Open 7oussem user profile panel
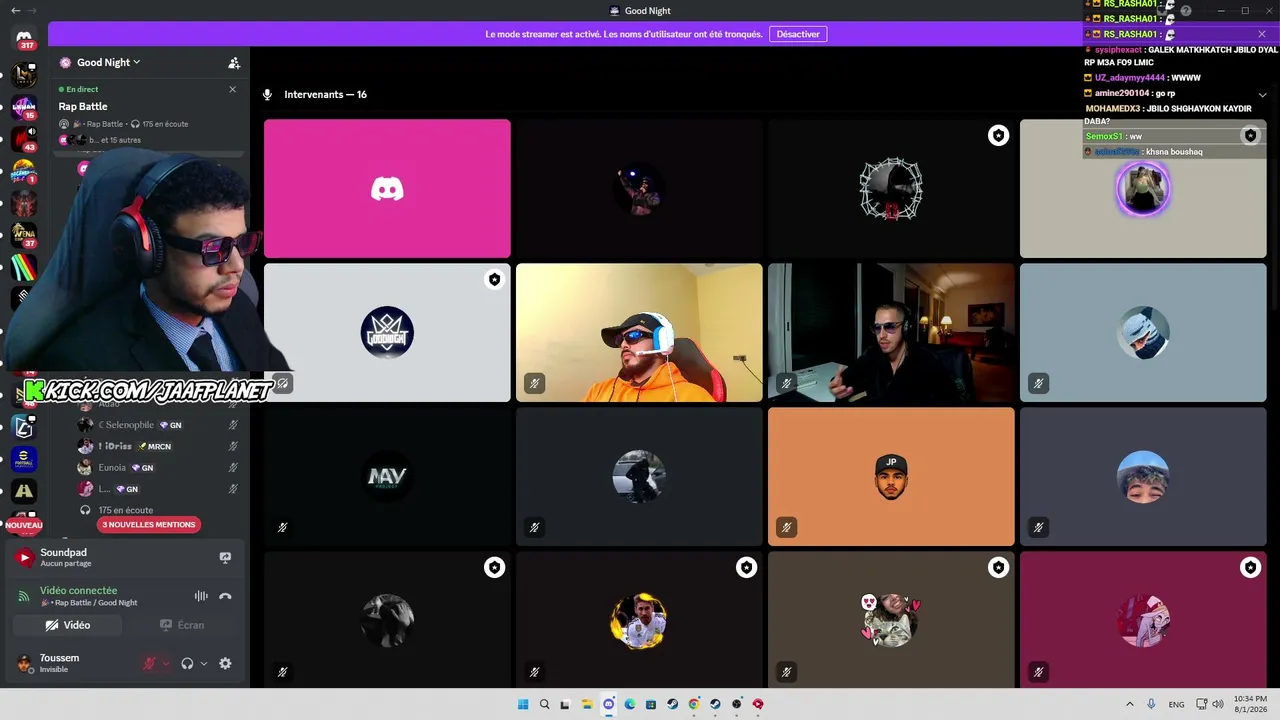This screenshot has width=1280, height=720. 59,663
